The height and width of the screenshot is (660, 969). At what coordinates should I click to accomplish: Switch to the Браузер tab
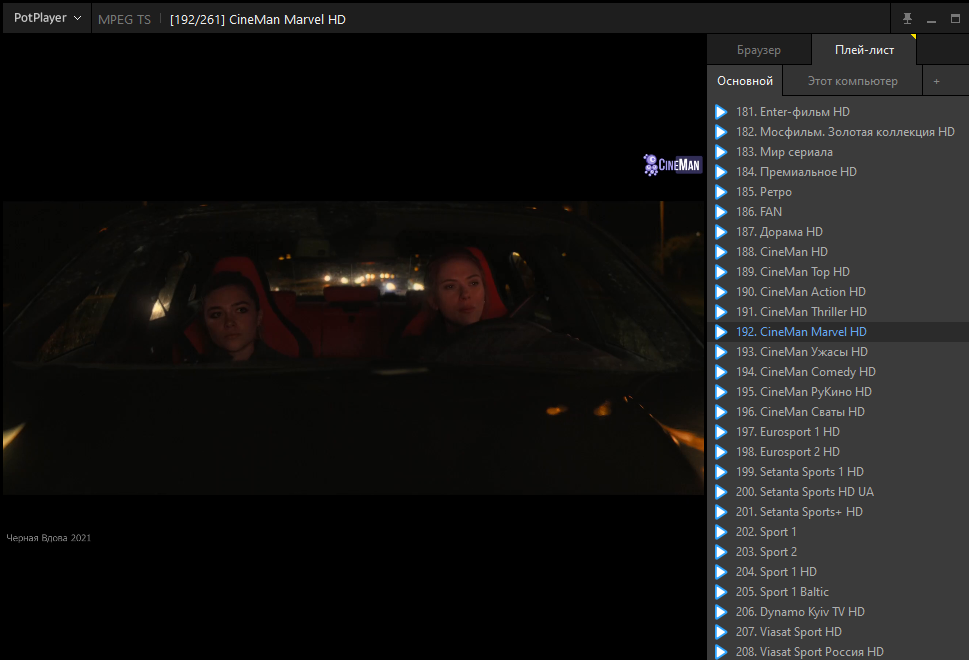click(759, 50)
